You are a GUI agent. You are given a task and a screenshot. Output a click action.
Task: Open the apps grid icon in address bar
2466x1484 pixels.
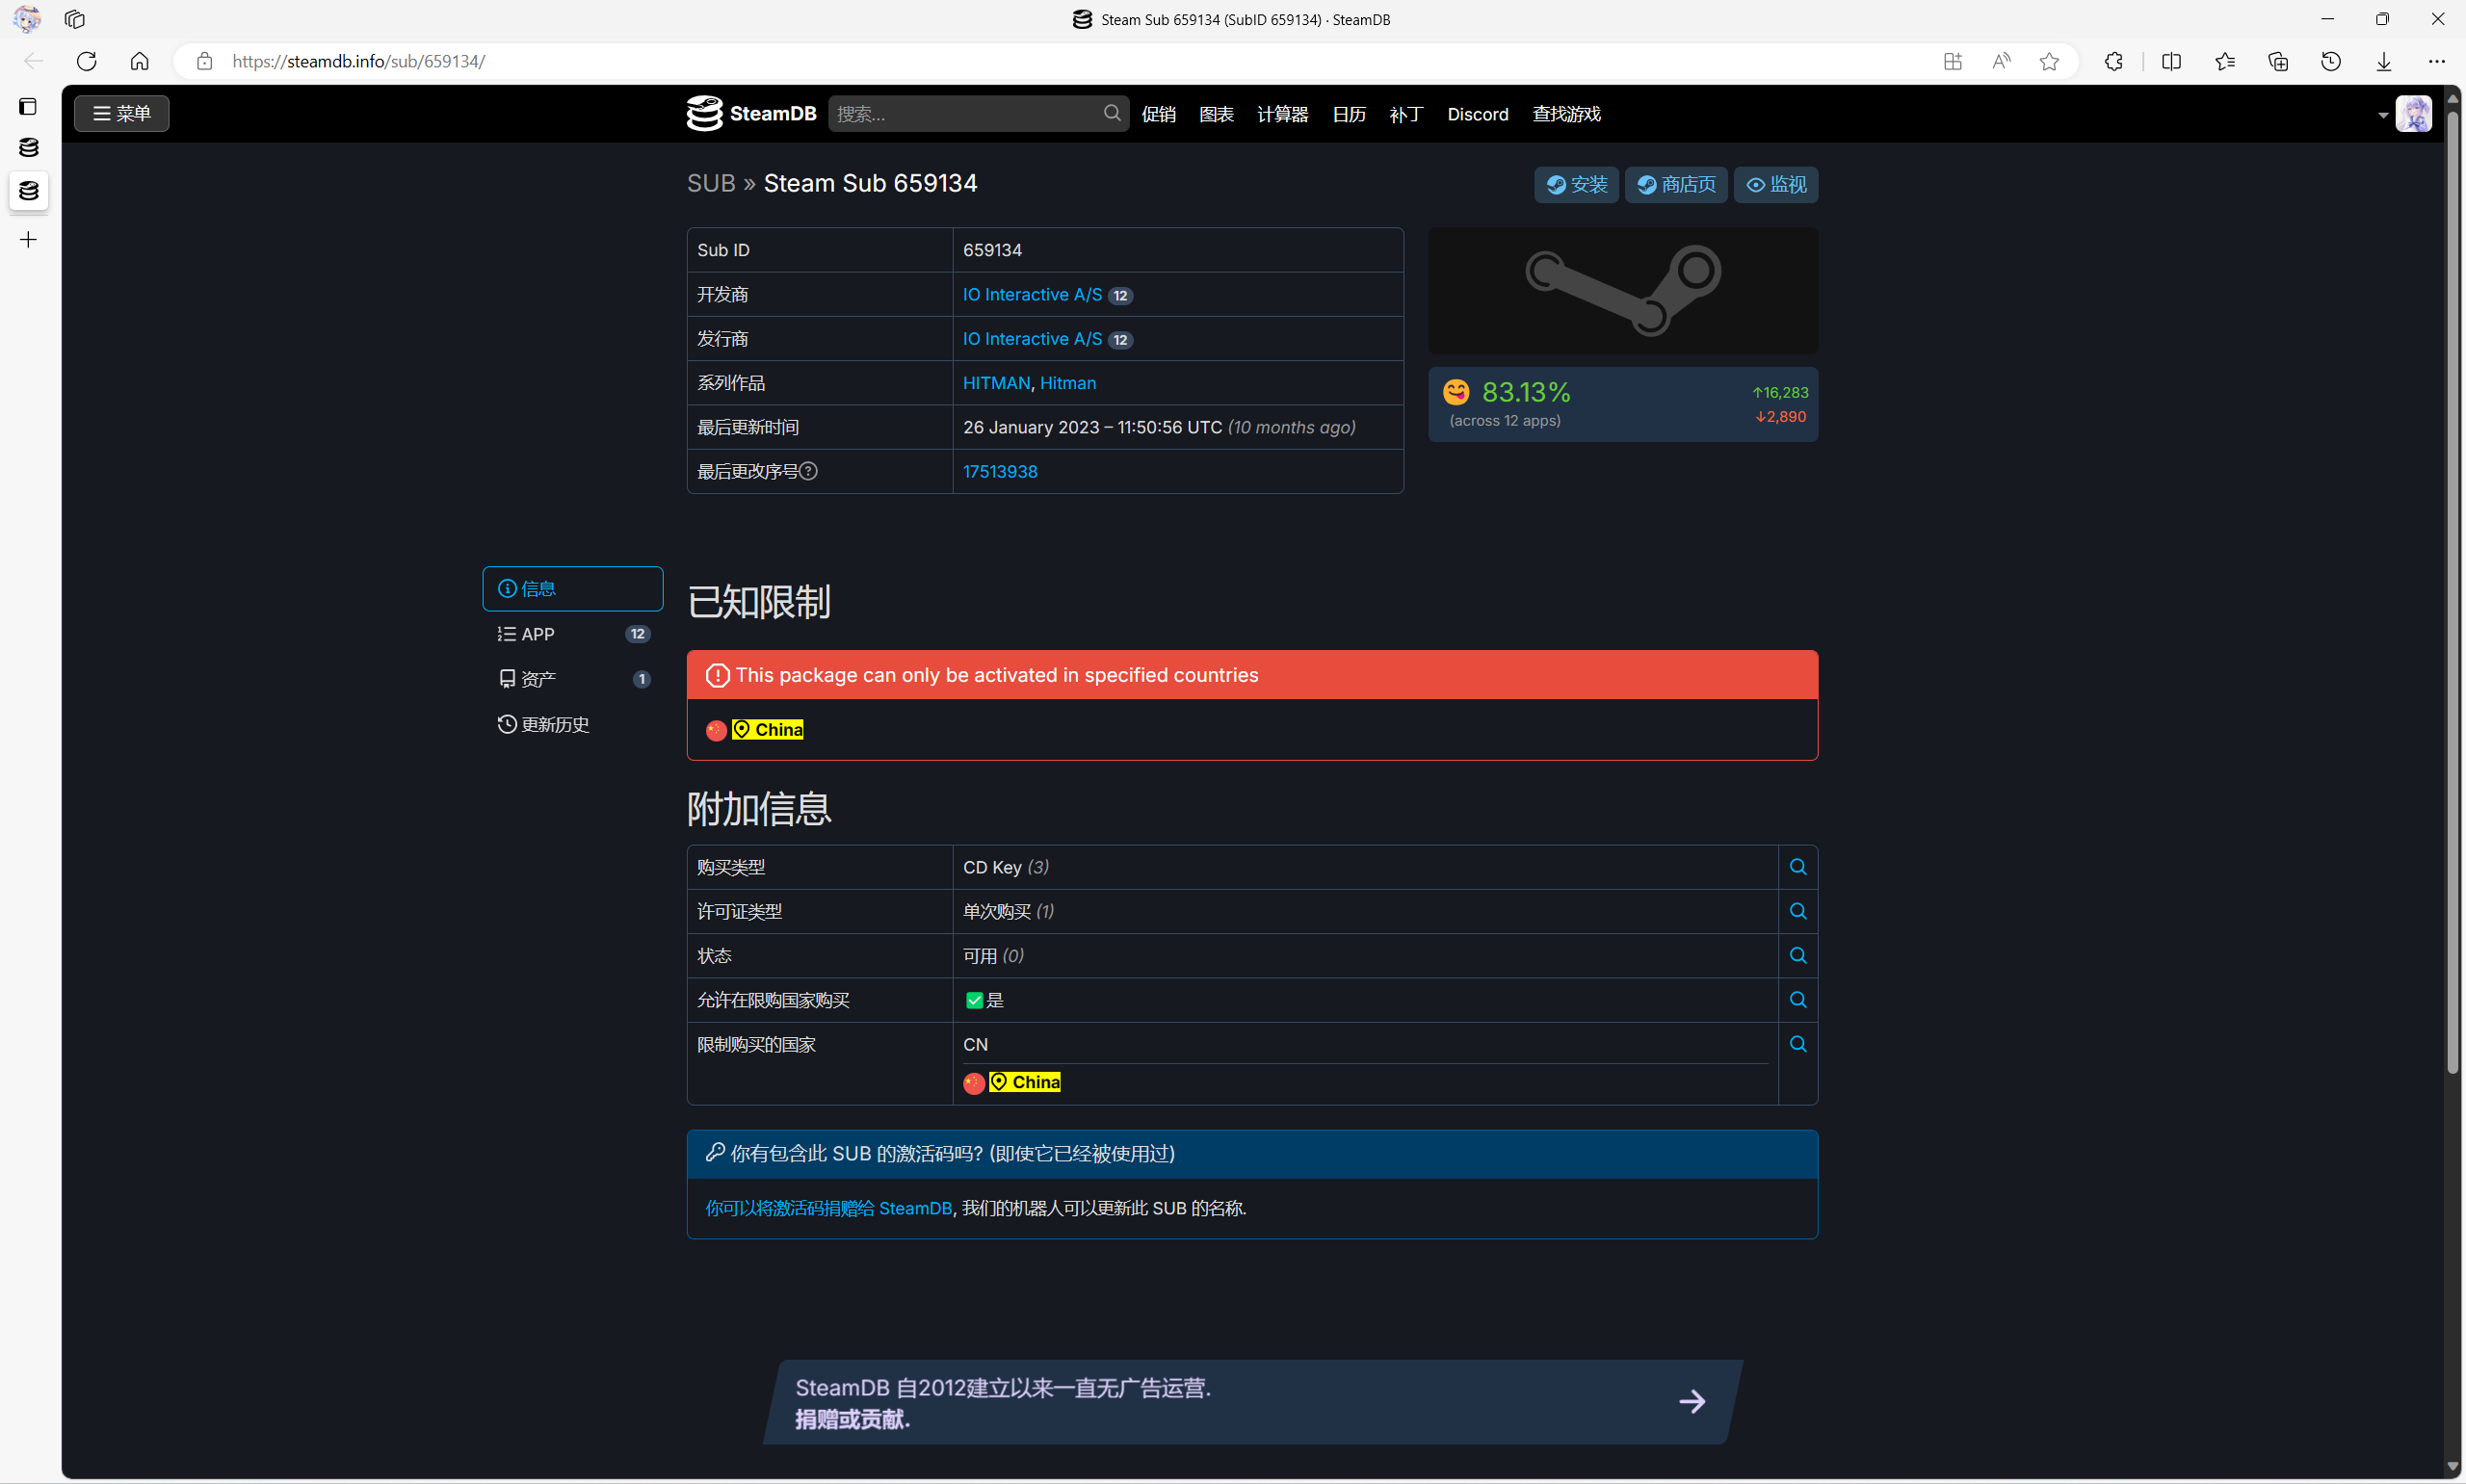pos(1953,61)
